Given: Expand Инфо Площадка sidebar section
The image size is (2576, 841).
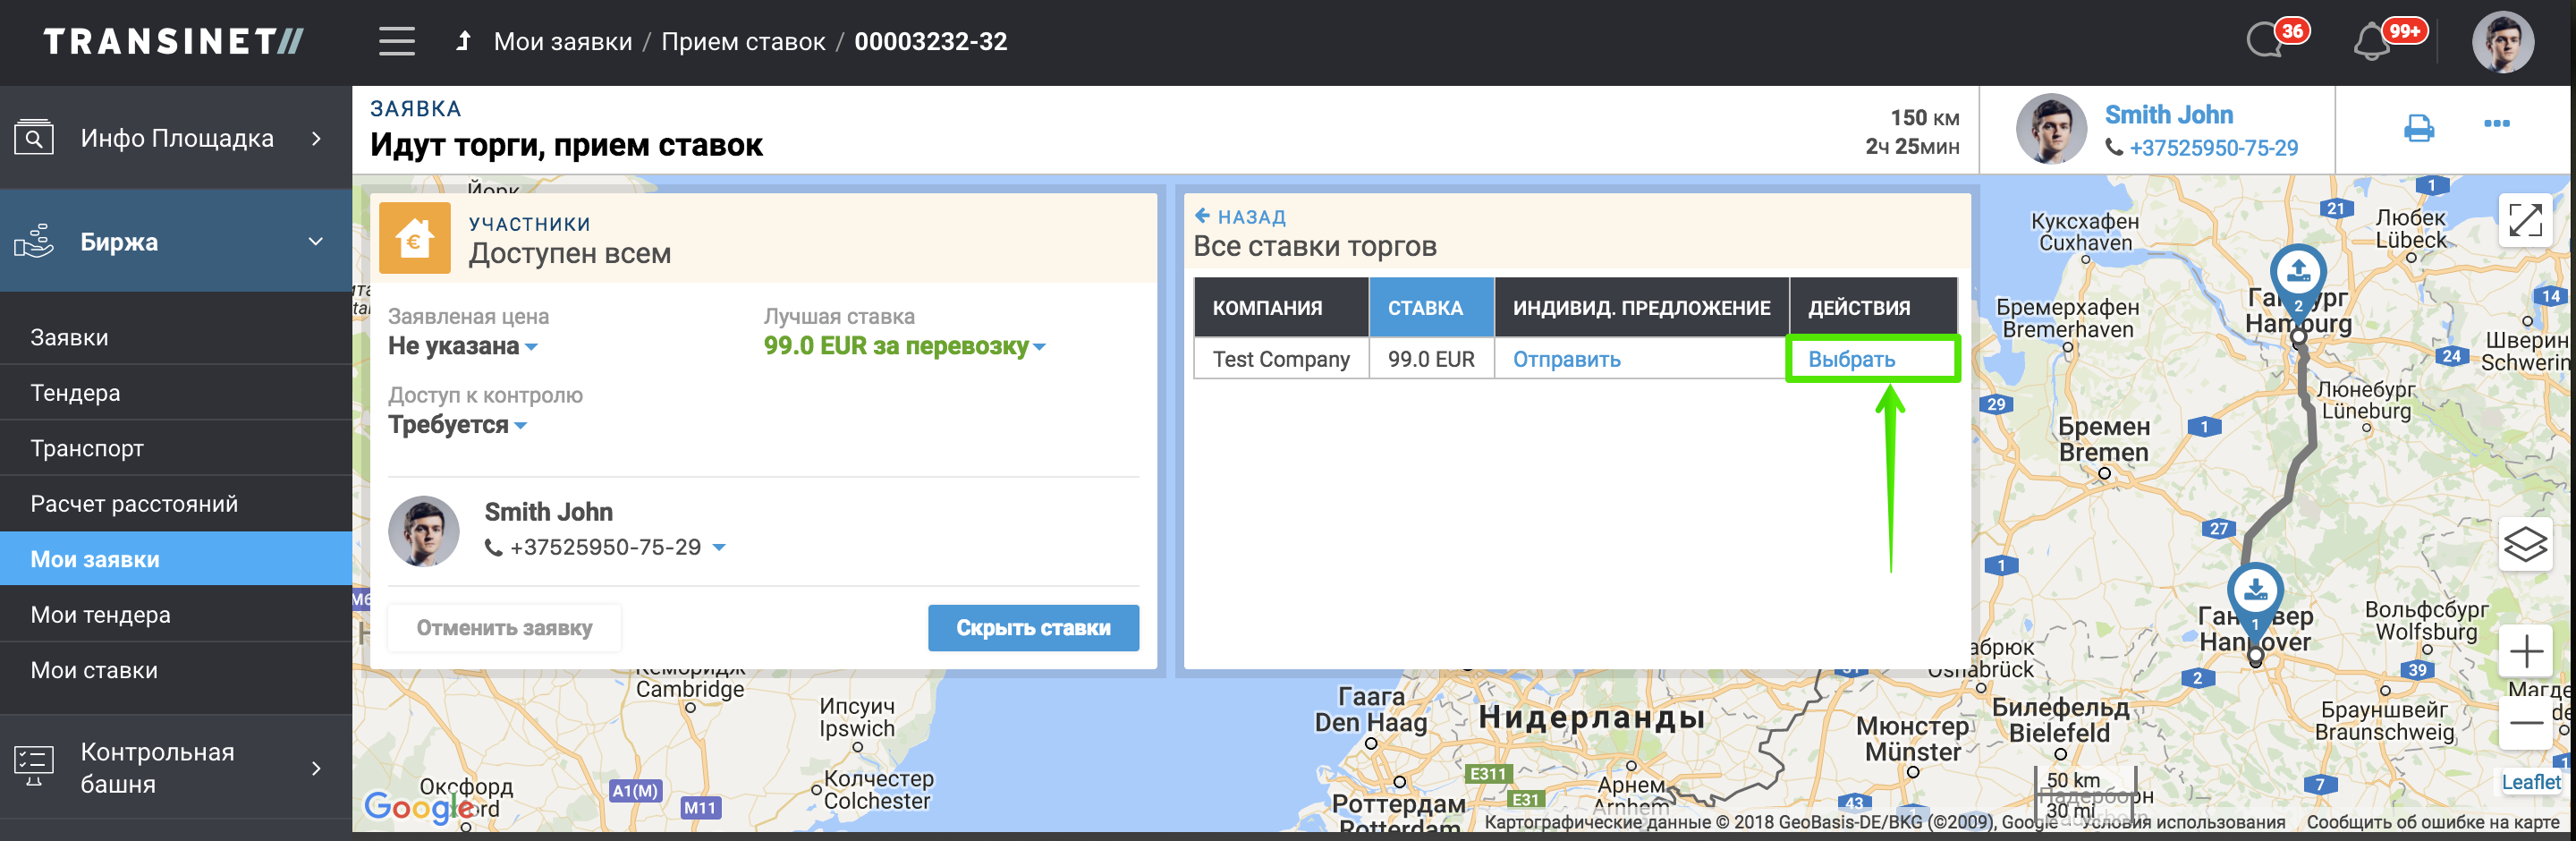Looking at the screenshot, I should coord(315,139).
